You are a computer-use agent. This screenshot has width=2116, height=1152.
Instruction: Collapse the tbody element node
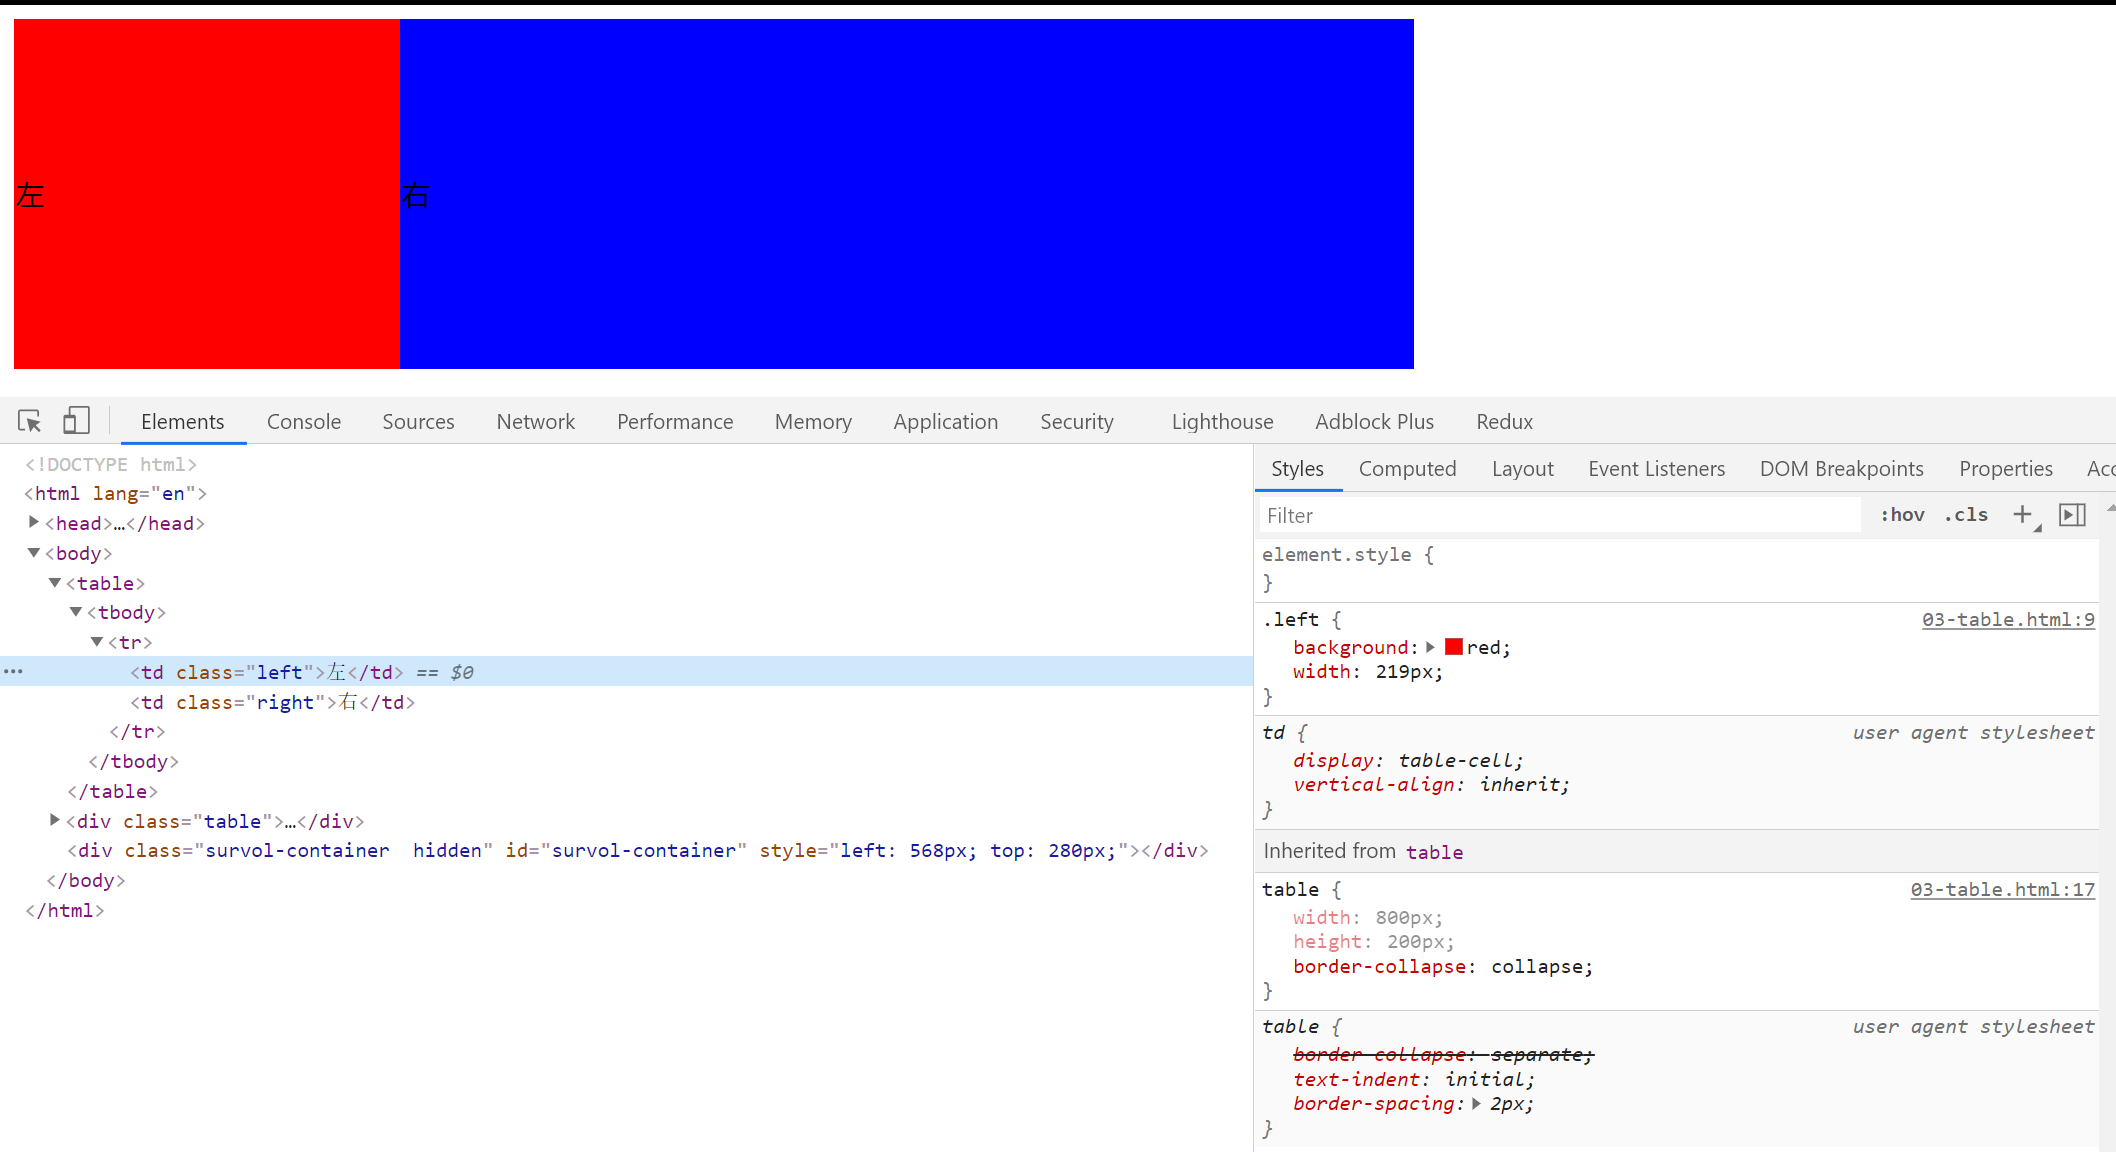click(76, 611)
